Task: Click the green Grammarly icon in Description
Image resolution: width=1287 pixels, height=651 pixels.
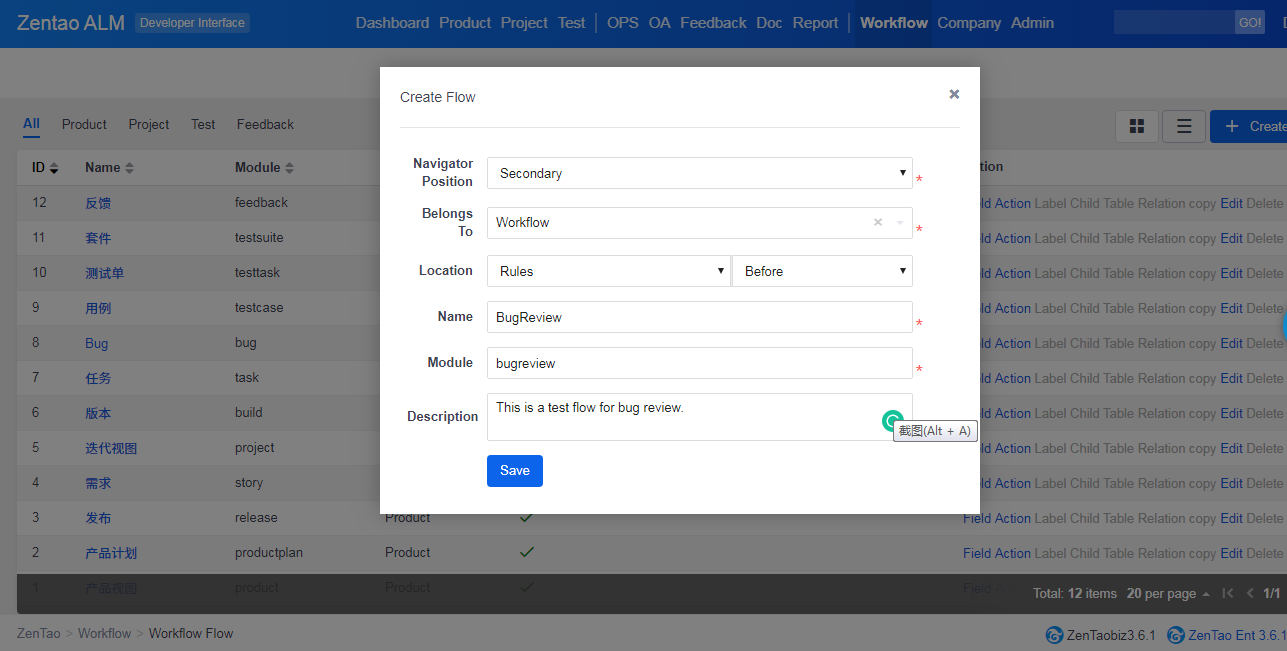Action: tap(892, 421)
